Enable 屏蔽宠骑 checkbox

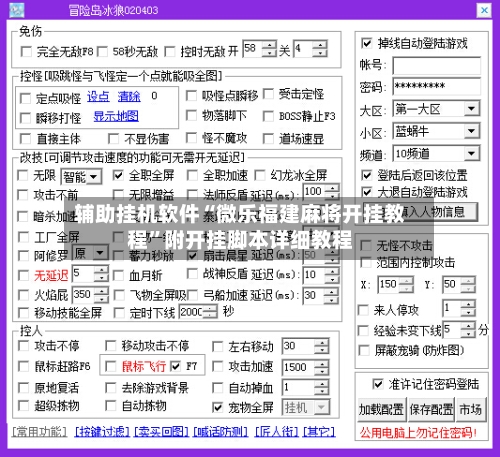(x=363, y=351)
